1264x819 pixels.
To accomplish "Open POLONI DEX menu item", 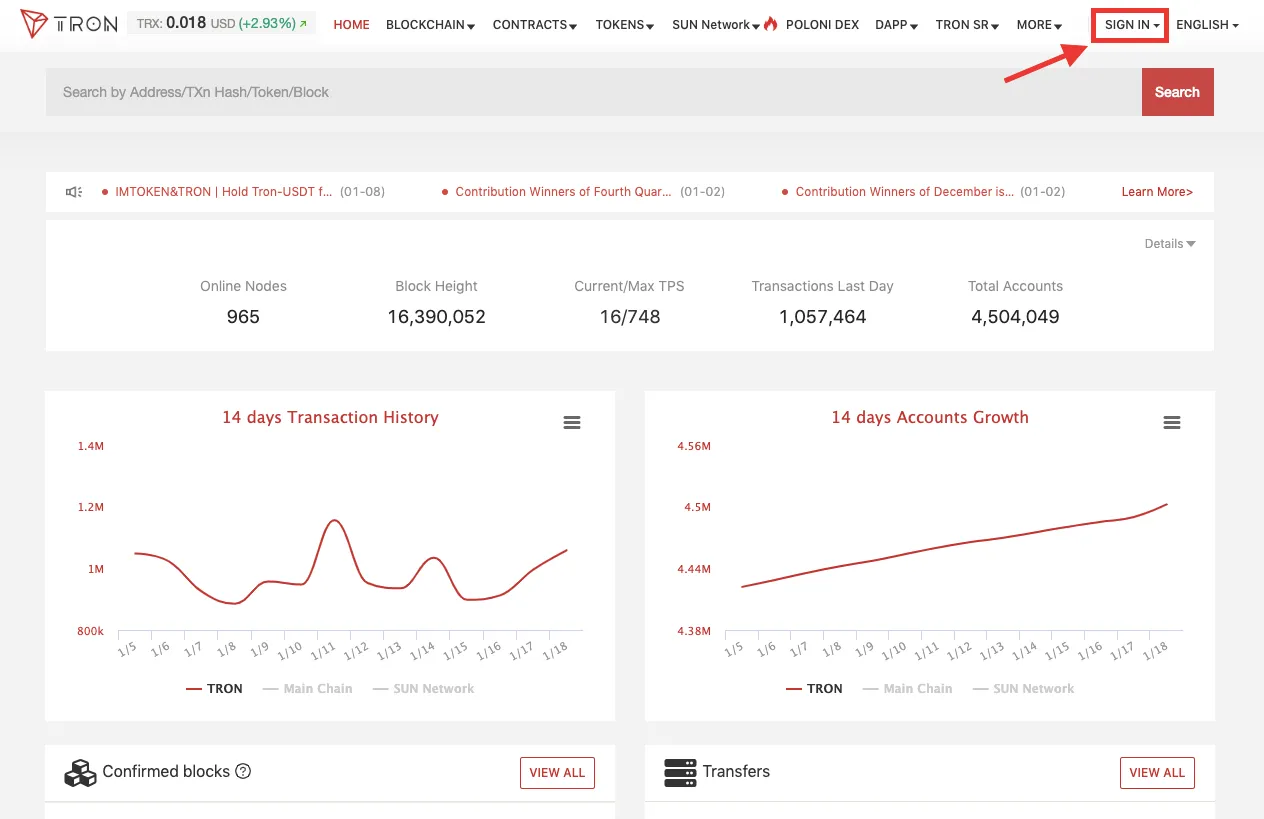I will [822, 25].
